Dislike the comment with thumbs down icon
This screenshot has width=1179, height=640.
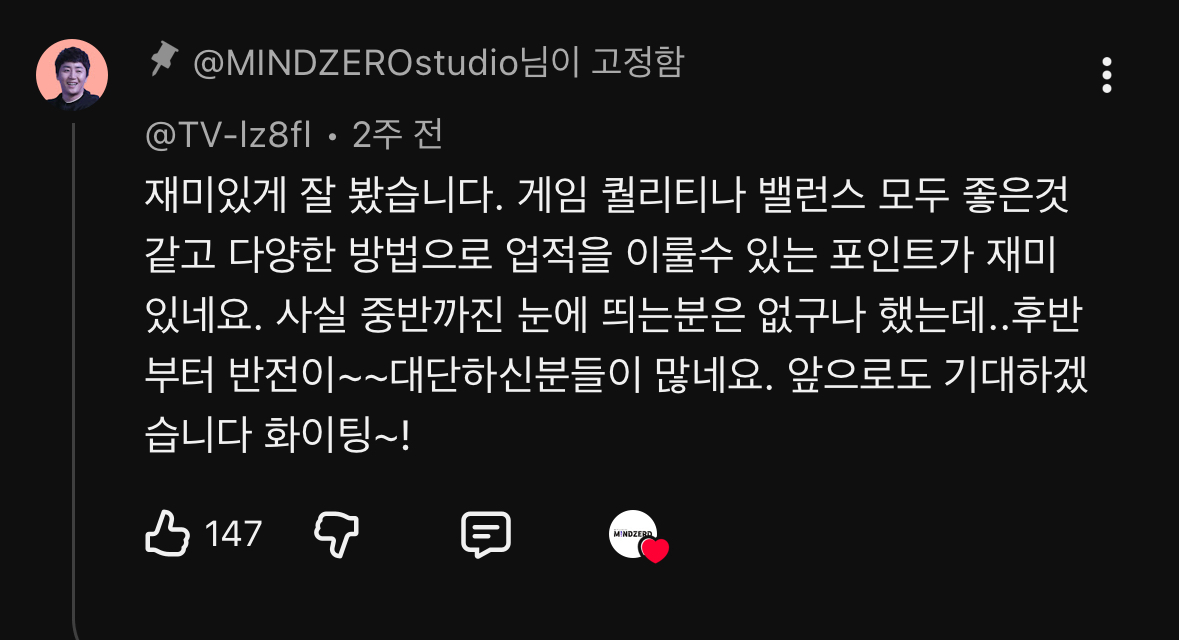(336, 534)
